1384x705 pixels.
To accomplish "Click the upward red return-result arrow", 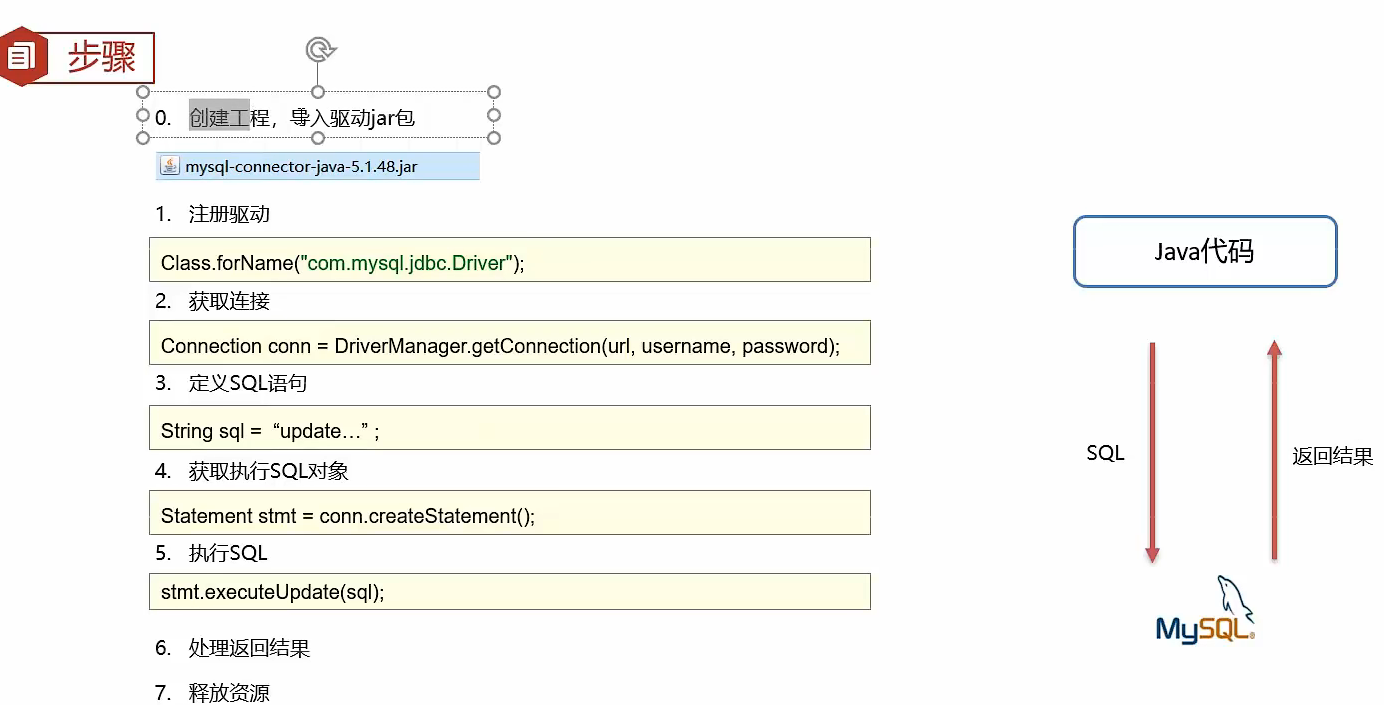I will 1274,450.
